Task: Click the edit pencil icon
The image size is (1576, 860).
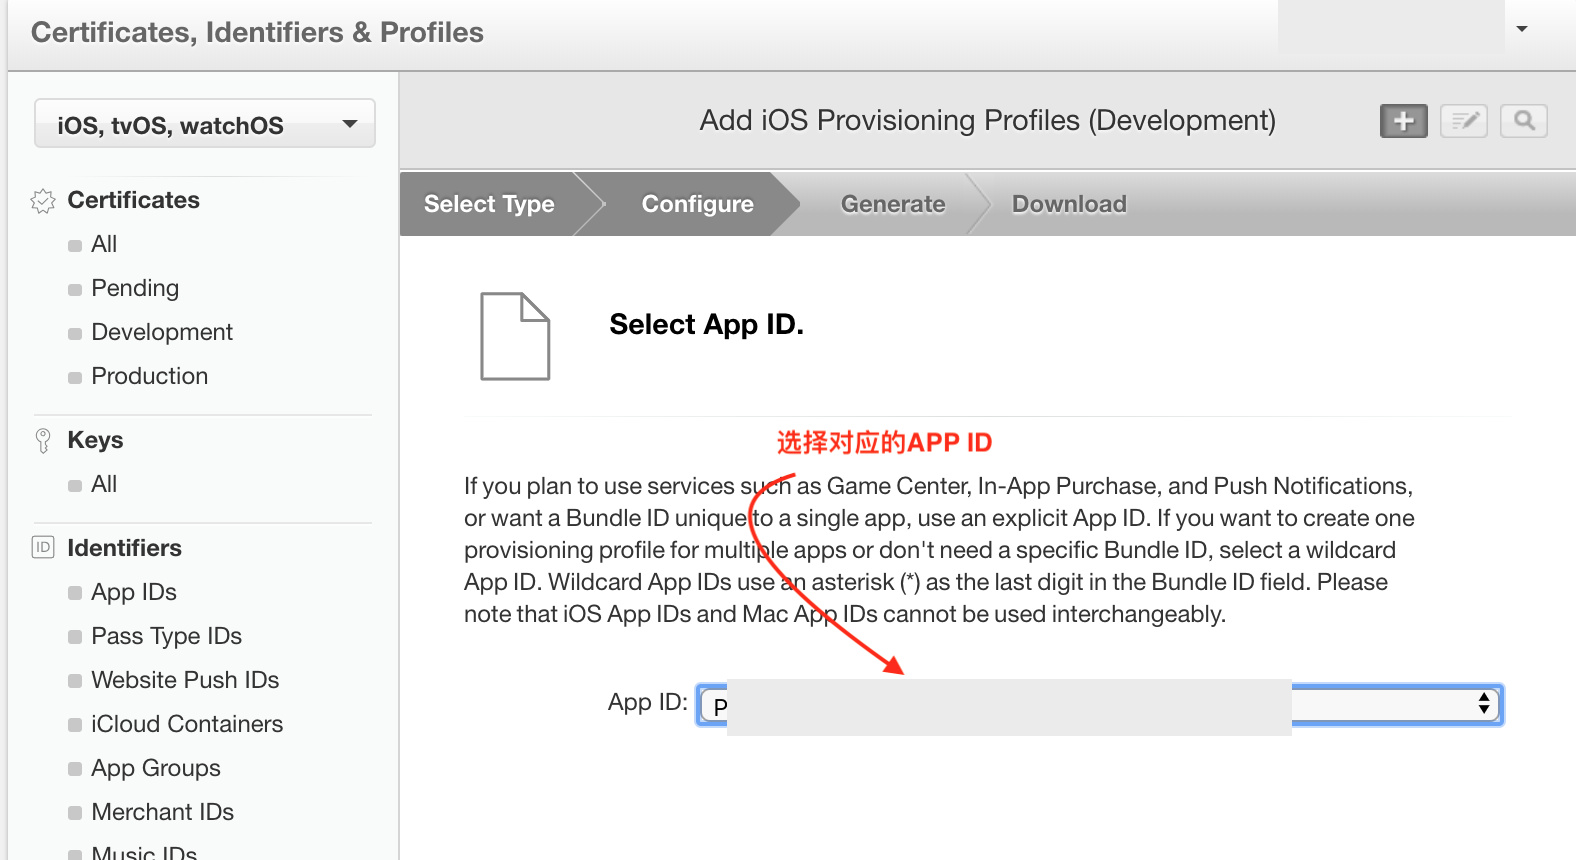Action: pyautogui.click(x=1464, y=121)
